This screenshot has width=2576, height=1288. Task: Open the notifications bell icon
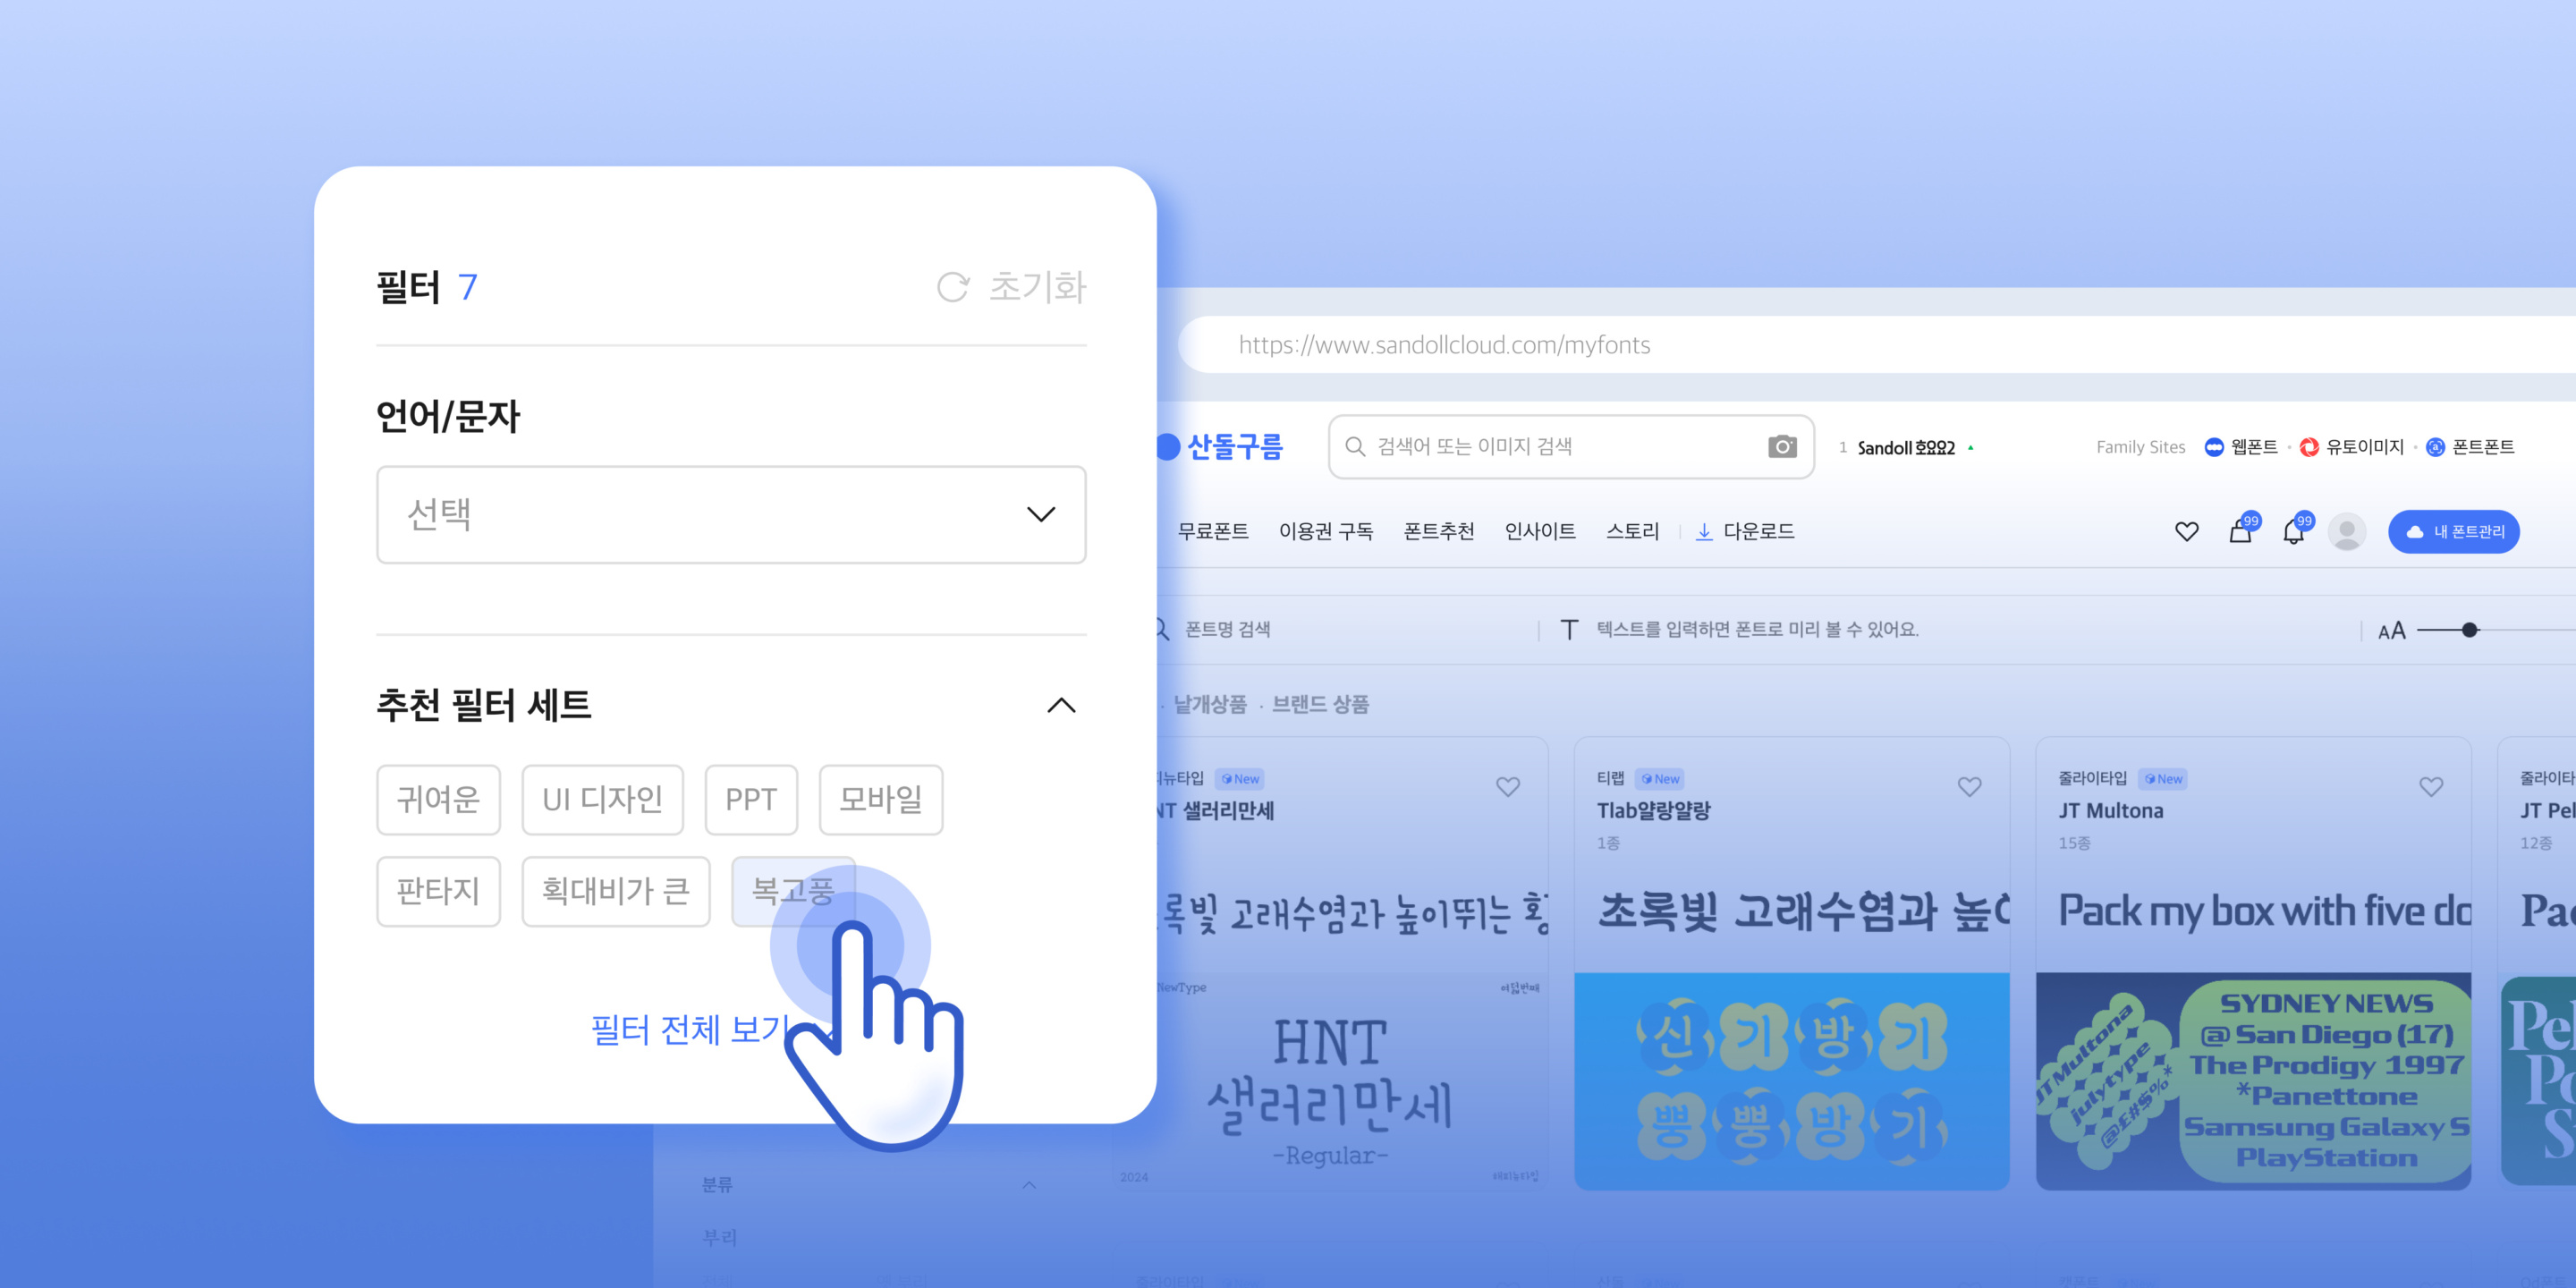coord(2293,531)
